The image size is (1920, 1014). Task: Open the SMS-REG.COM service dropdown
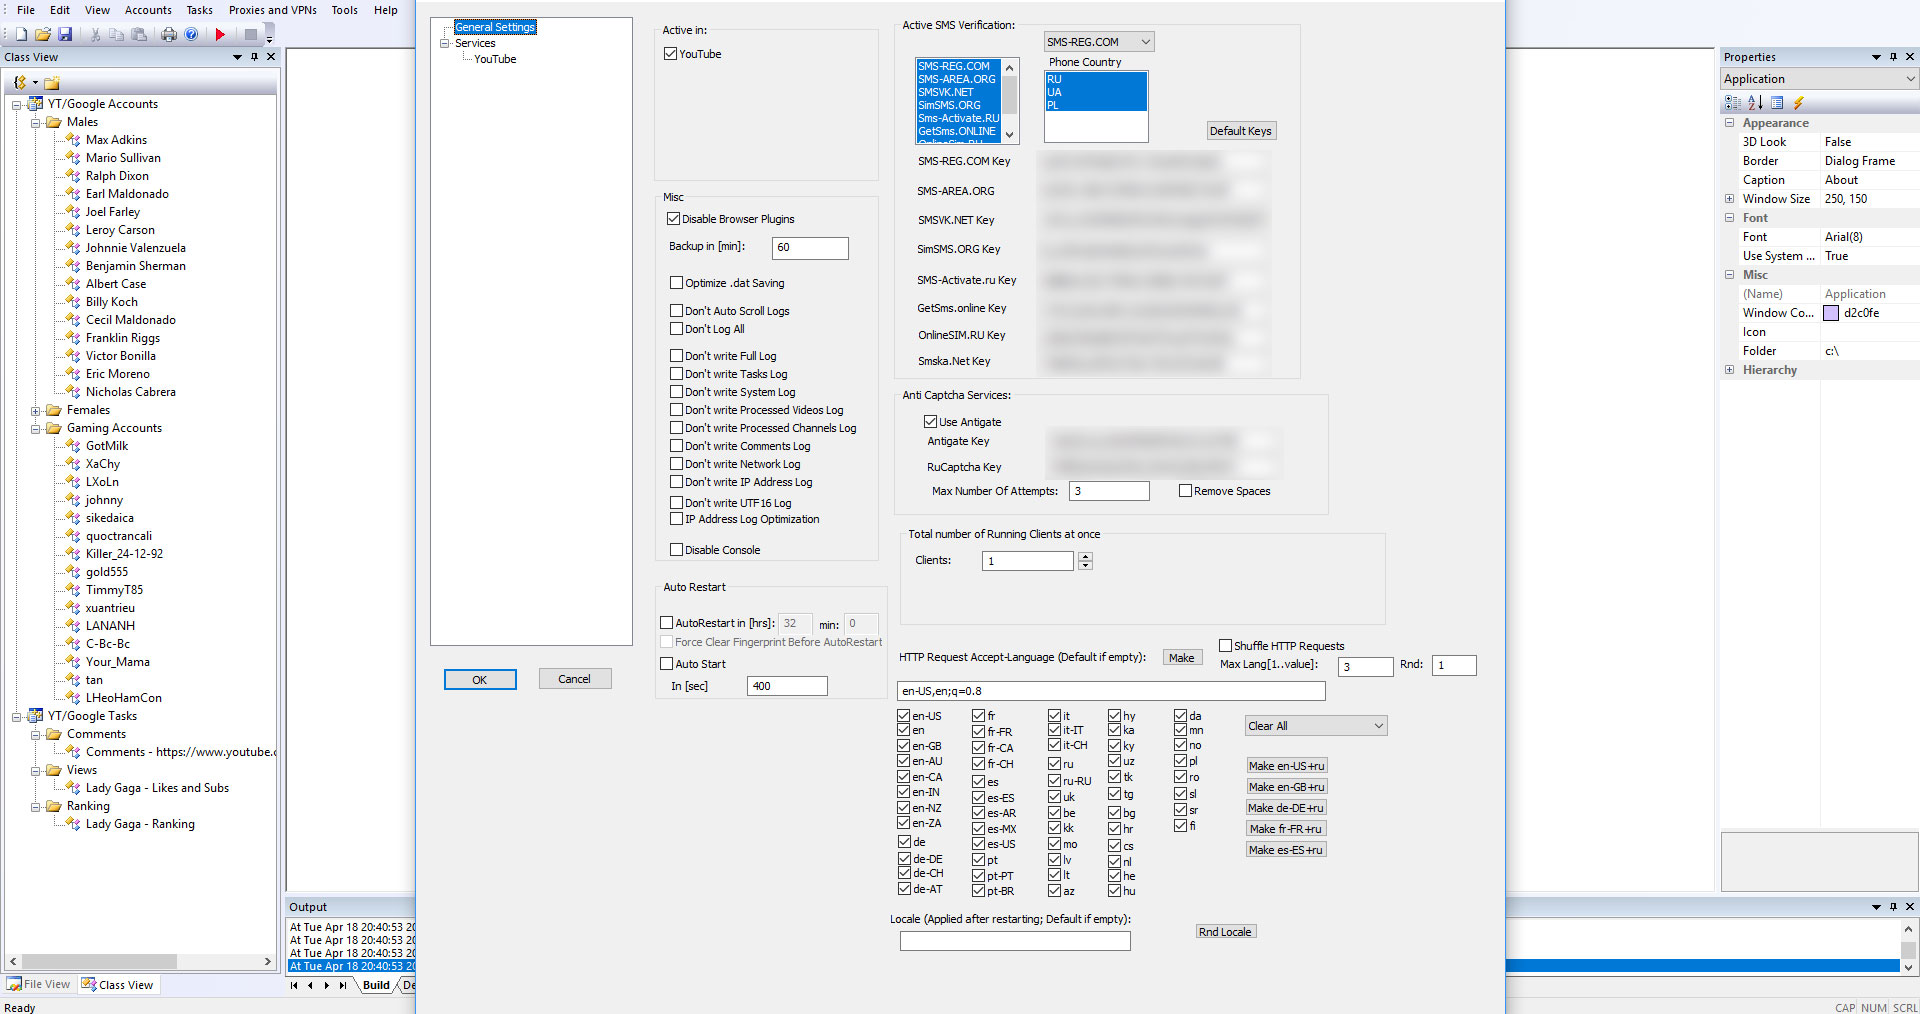click(1146, 41)
